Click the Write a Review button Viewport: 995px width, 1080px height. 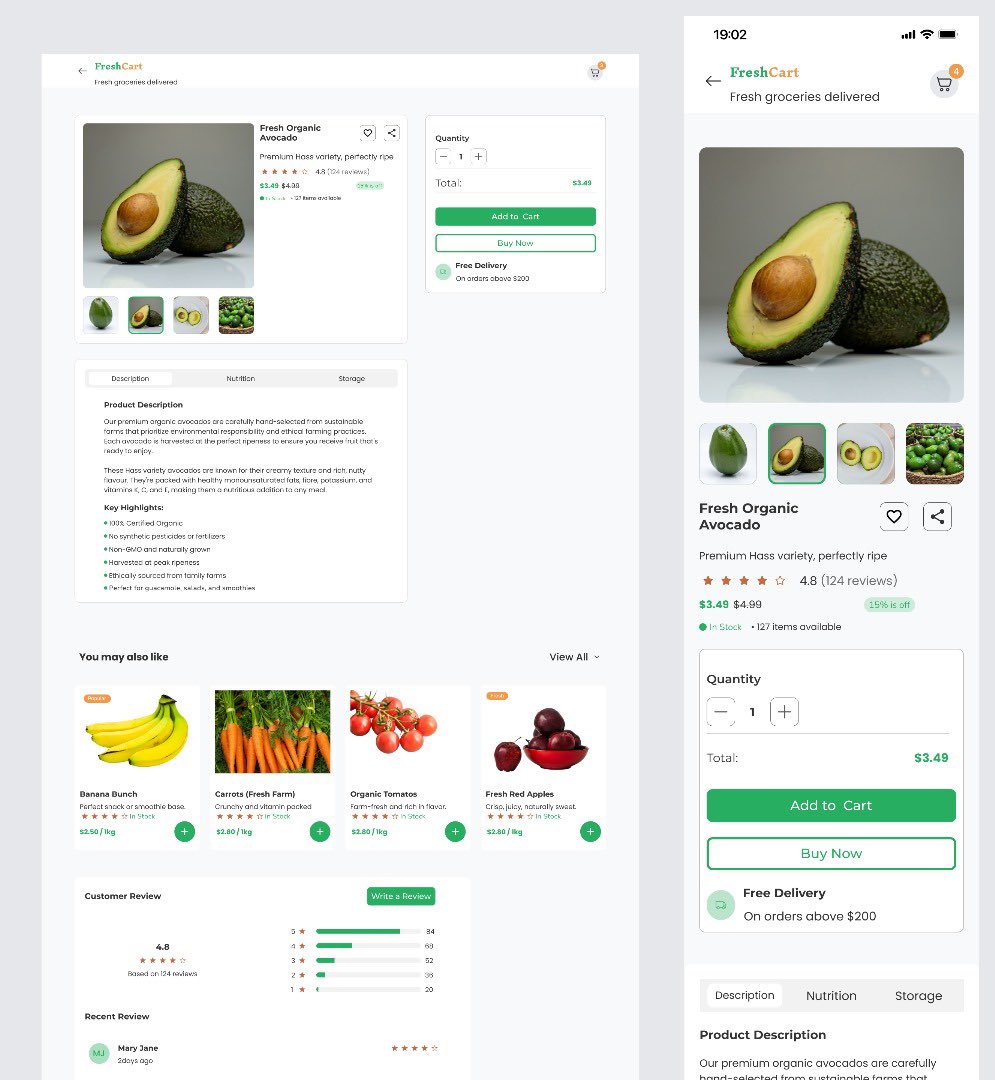(x=401, y=896)
